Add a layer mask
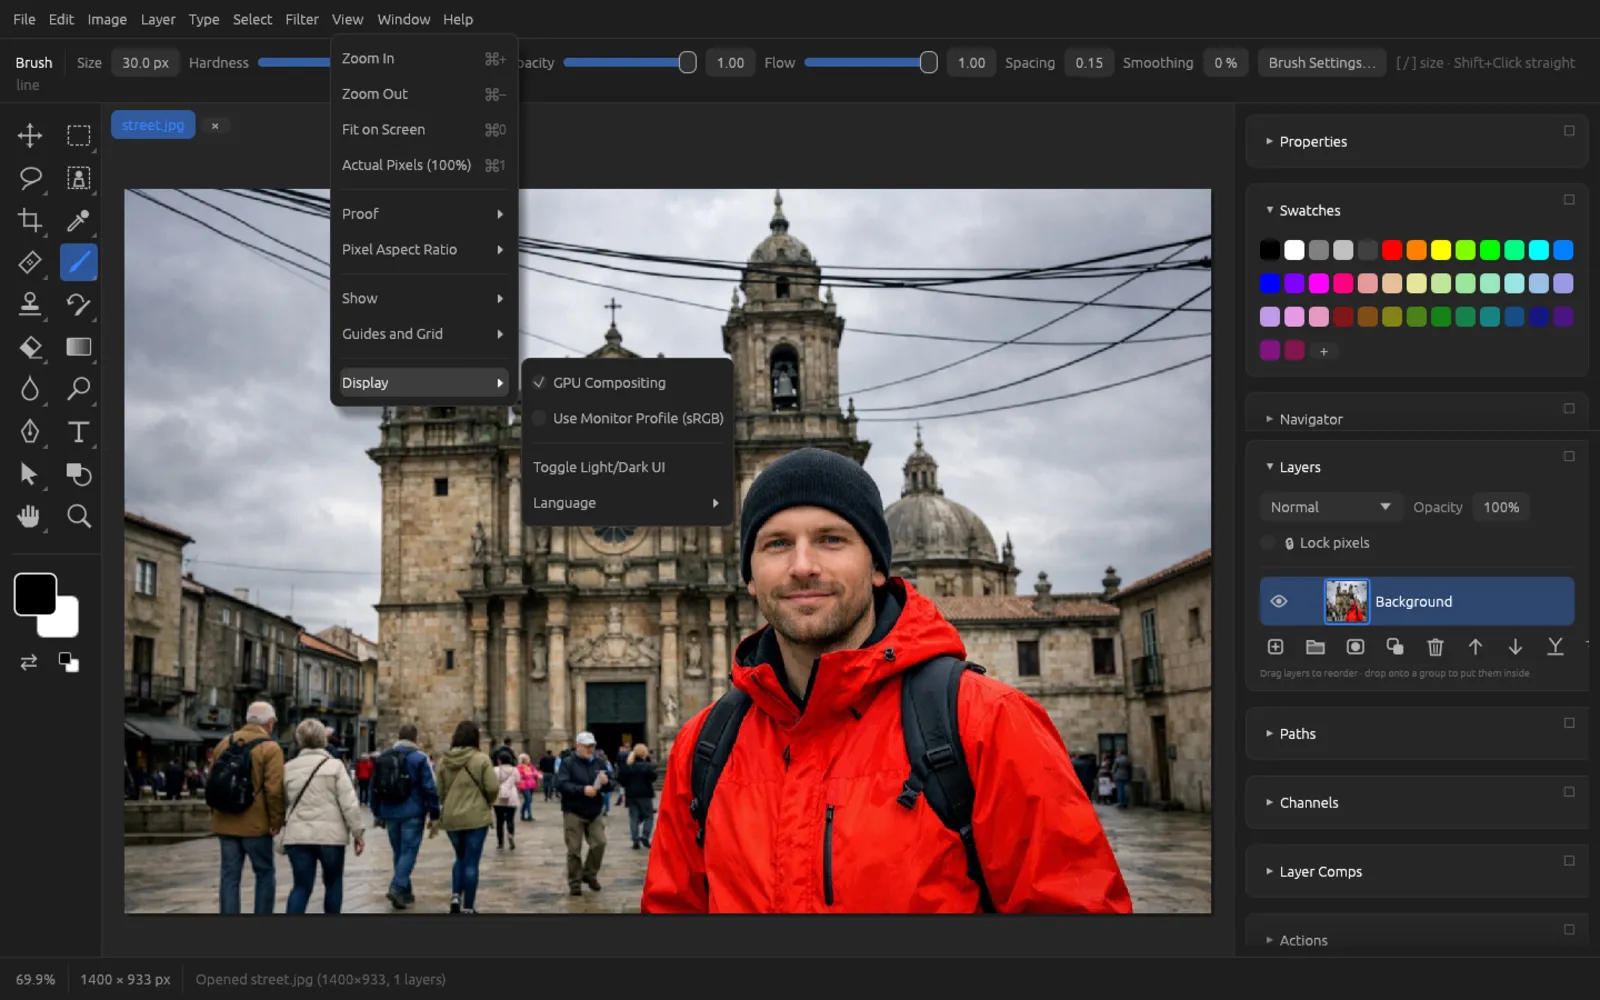This screenshot has width=1600, height=1000. [x=1355, y=647]
